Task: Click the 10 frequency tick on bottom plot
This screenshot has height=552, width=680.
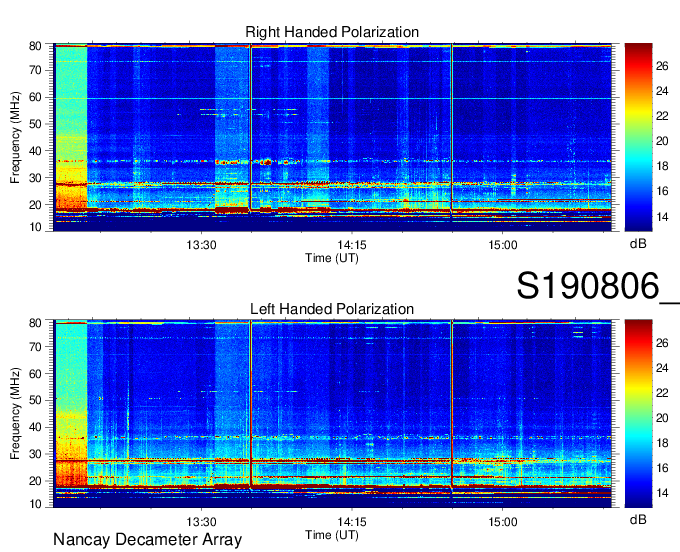Action: [35, 504]
